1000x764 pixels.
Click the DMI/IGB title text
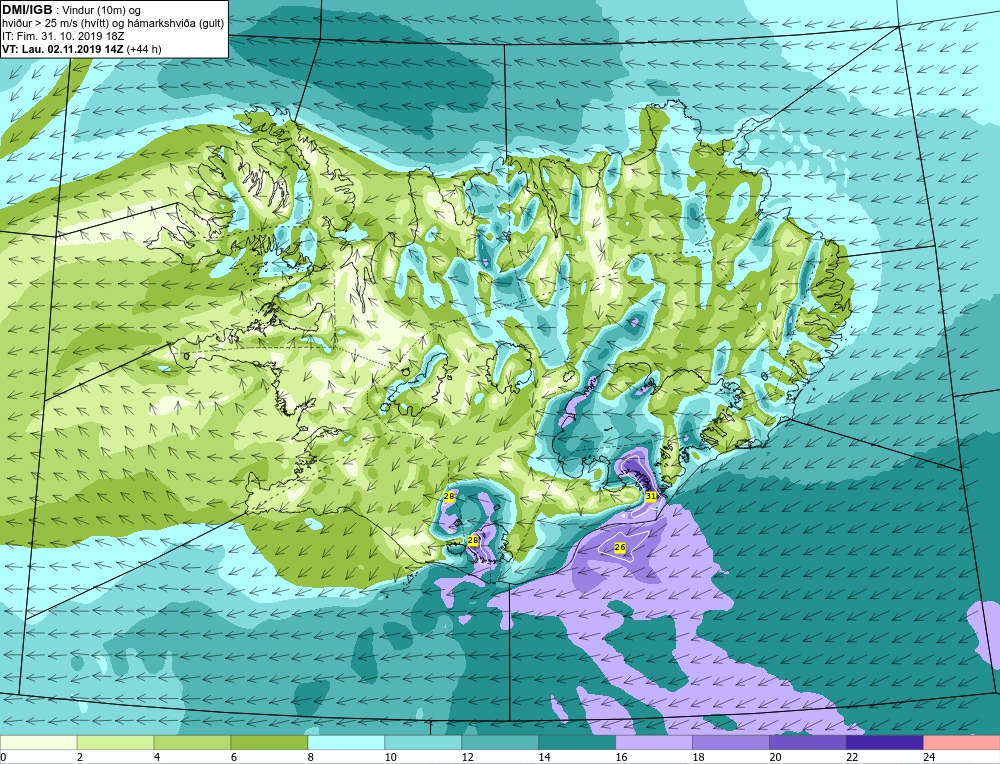tap(27, 9)
